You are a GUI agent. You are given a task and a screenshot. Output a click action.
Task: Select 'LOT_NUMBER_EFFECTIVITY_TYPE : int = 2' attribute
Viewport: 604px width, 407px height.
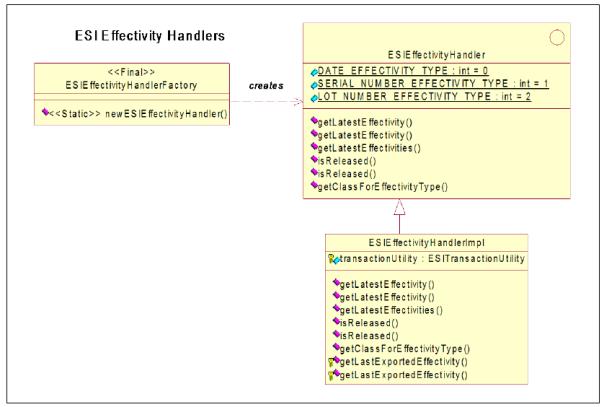pyautogui.click(x=424, y=96)
